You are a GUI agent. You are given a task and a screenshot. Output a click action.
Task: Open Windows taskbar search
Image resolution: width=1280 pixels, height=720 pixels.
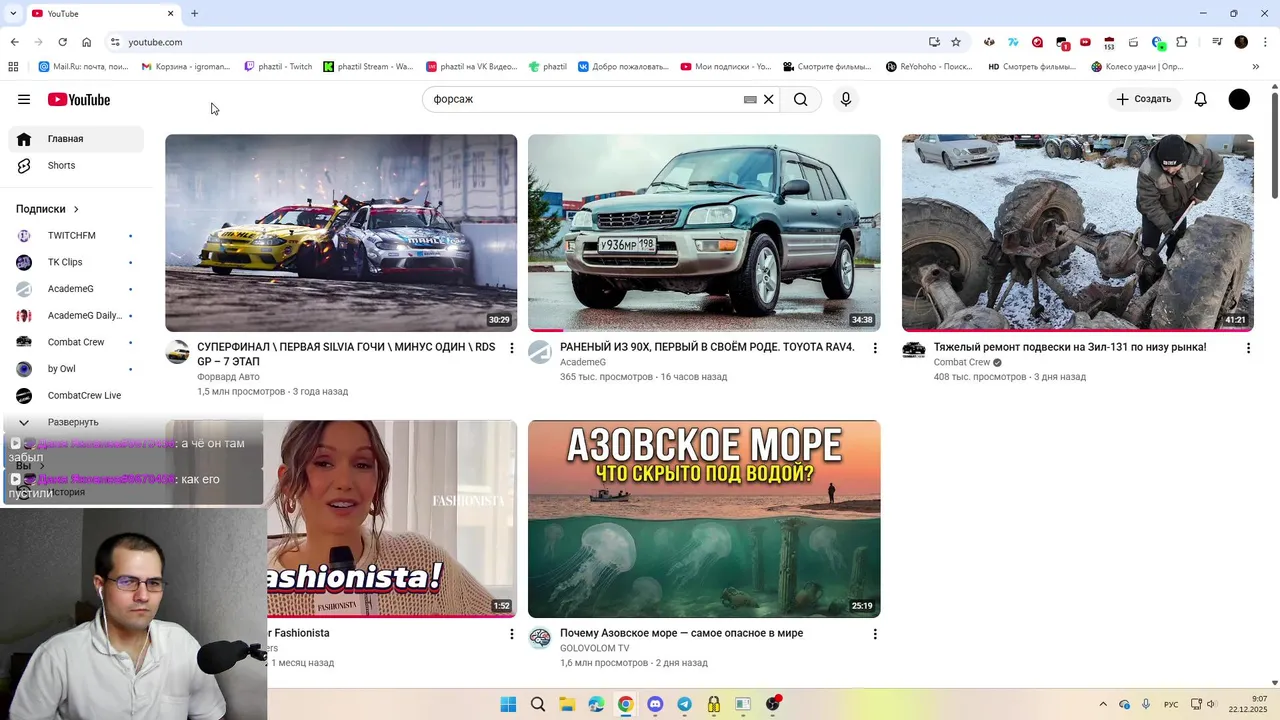tap(538, 704)
